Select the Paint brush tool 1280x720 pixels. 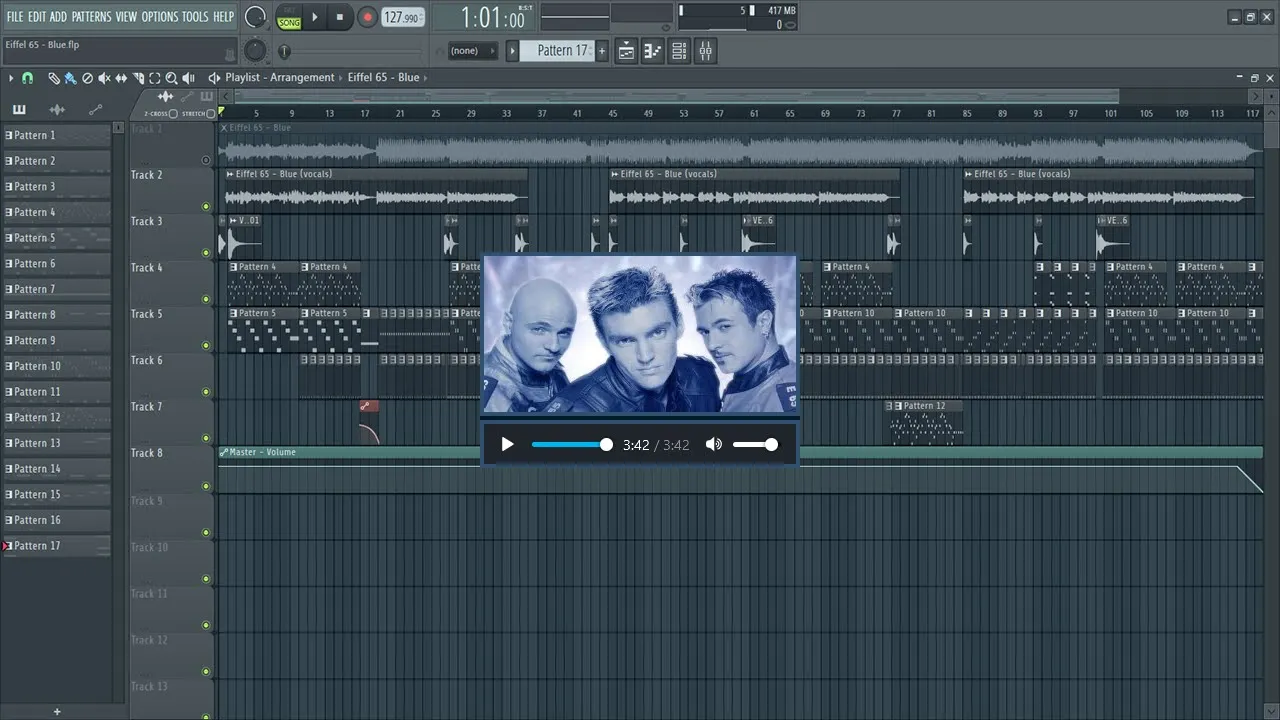point(70,78)
